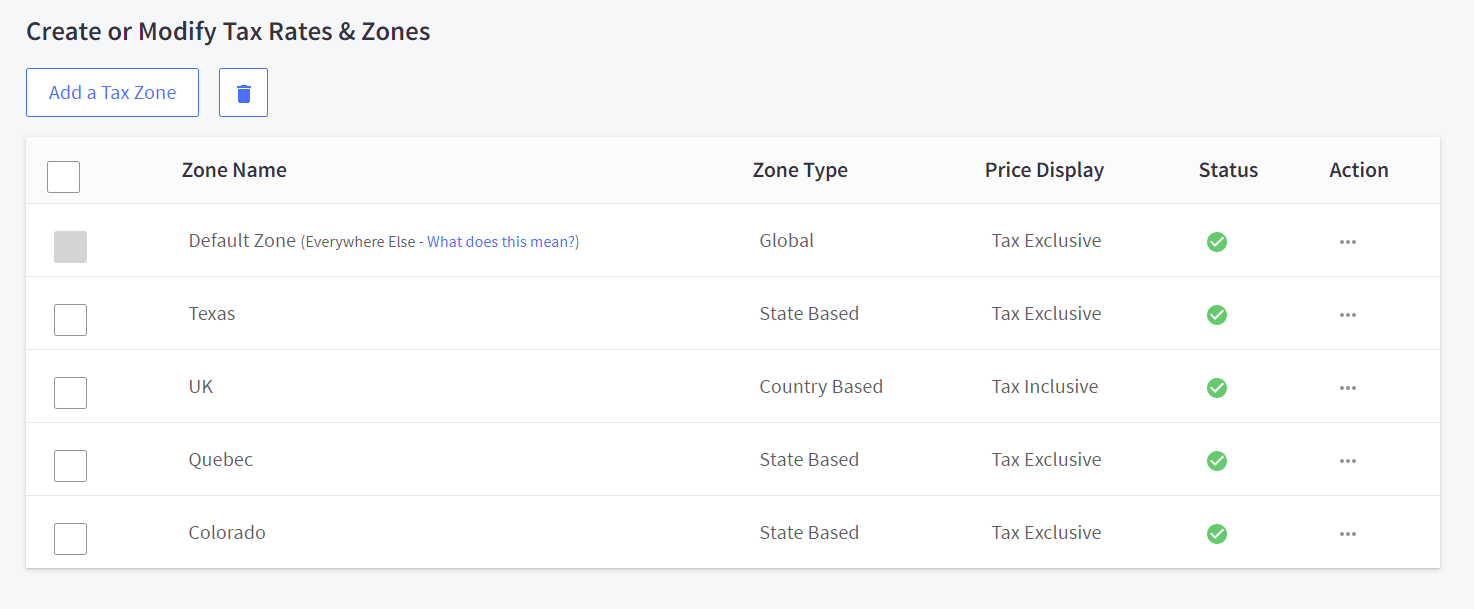
Task: Click the Zone Name column header
Action: point(234,169)
